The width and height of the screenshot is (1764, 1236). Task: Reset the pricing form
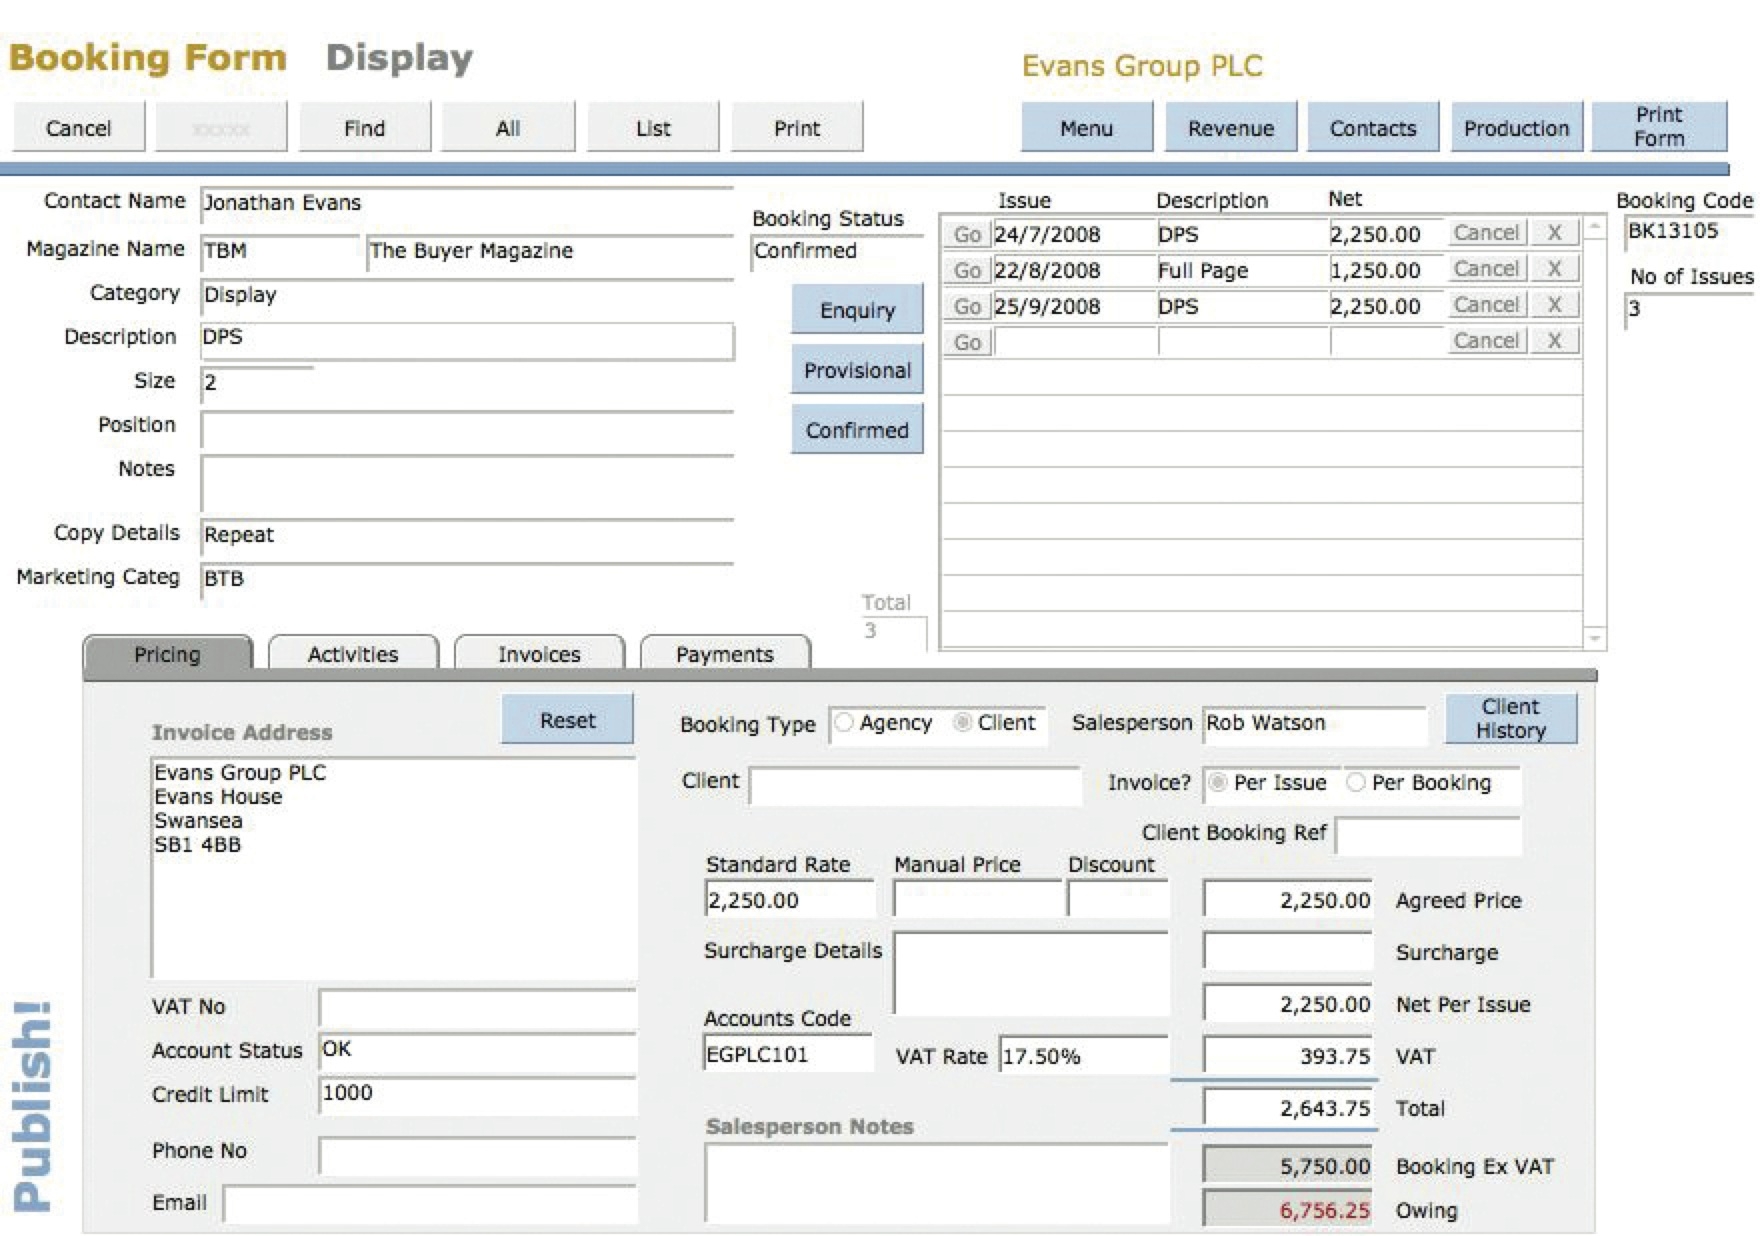tap(566, 719)
